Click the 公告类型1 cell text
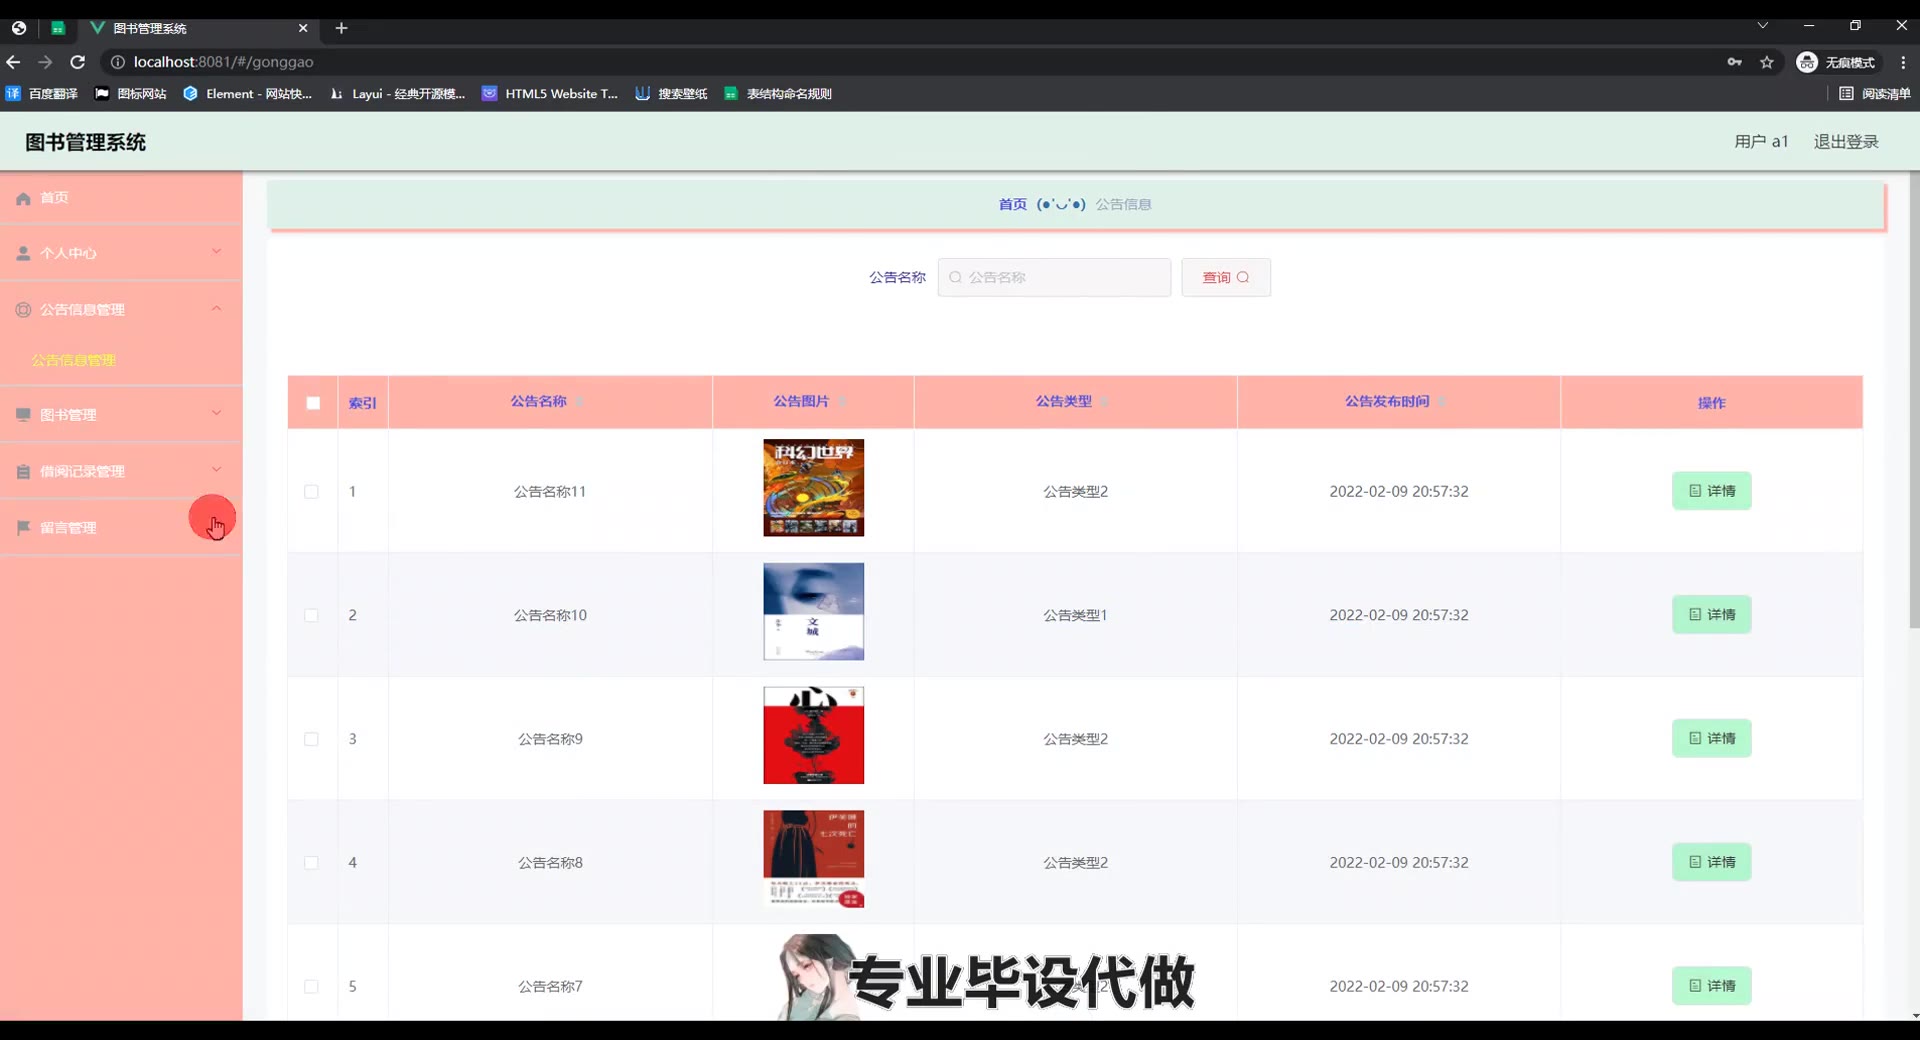This screenshot has width=1920, height=1040. [1075, 616]
